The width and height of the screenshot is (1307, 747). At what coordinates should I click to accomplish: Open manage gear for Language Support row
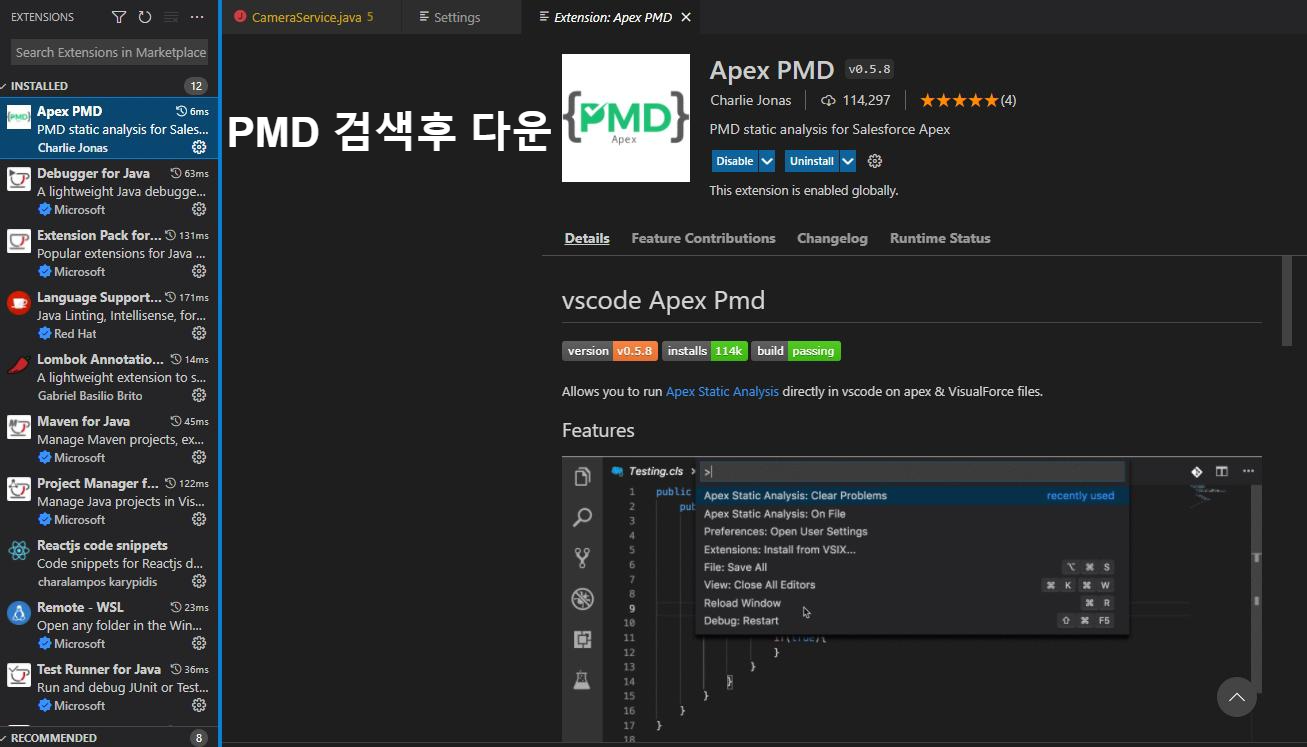199,333
